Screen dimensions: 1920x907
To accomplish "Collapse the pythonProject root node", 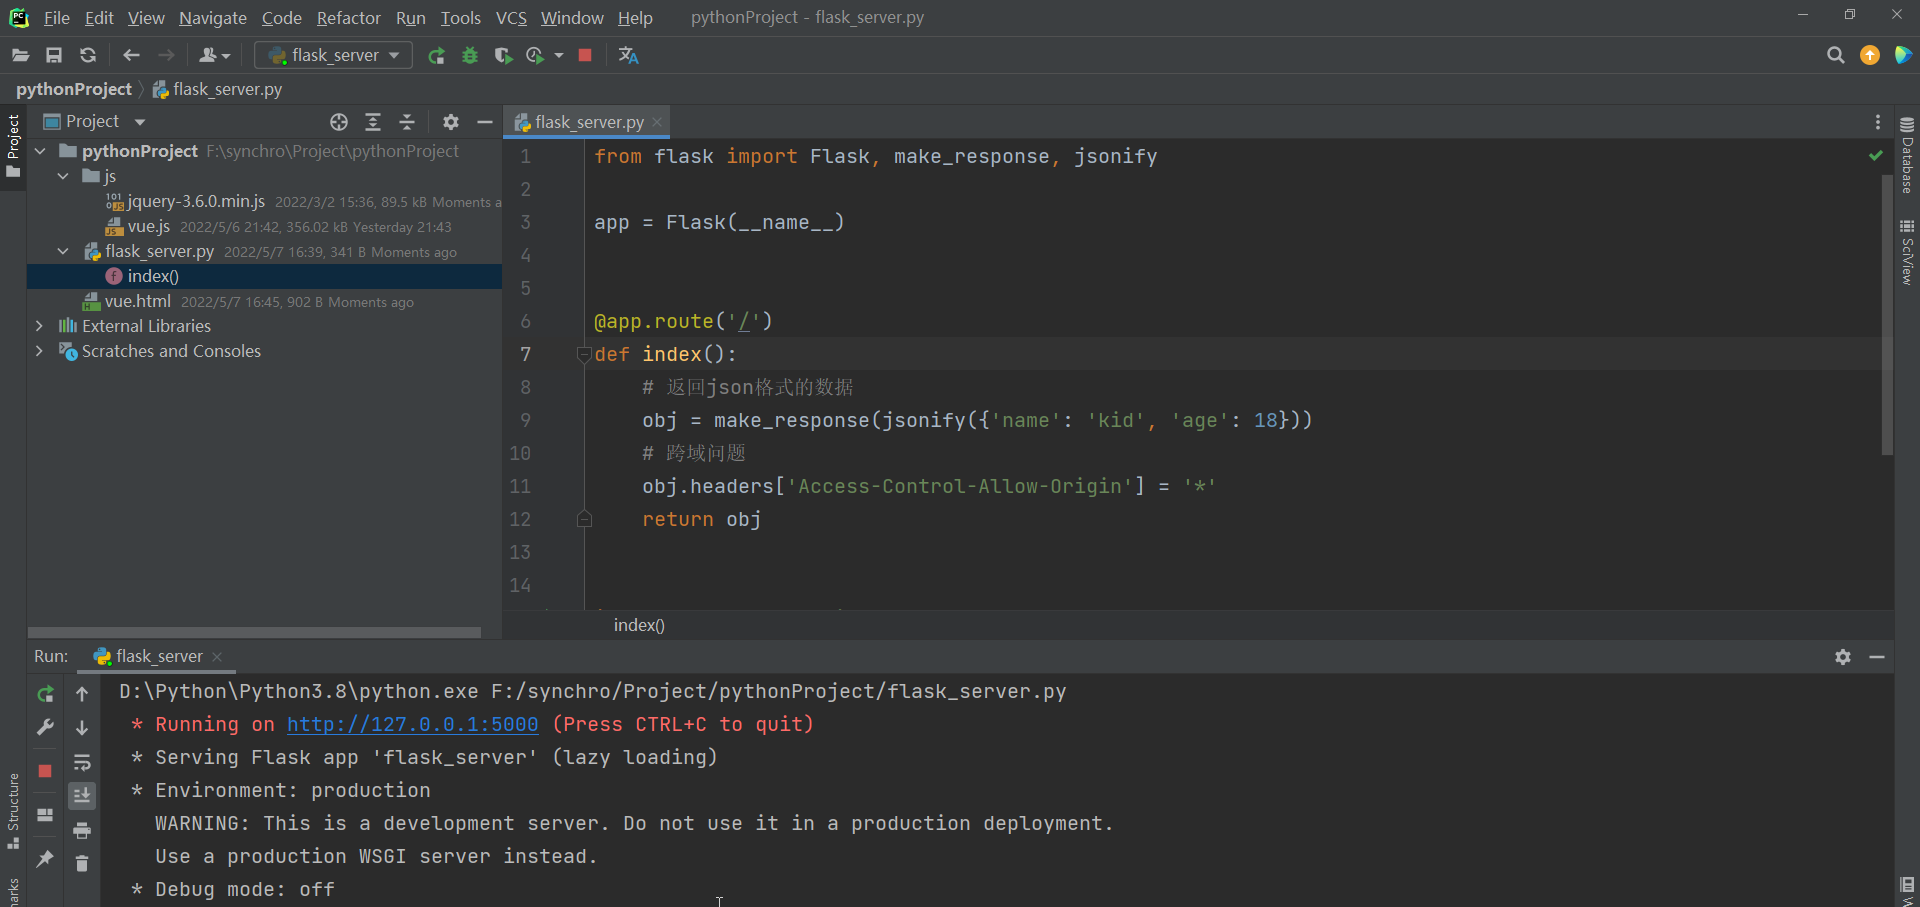I will [x=40, y=151].
